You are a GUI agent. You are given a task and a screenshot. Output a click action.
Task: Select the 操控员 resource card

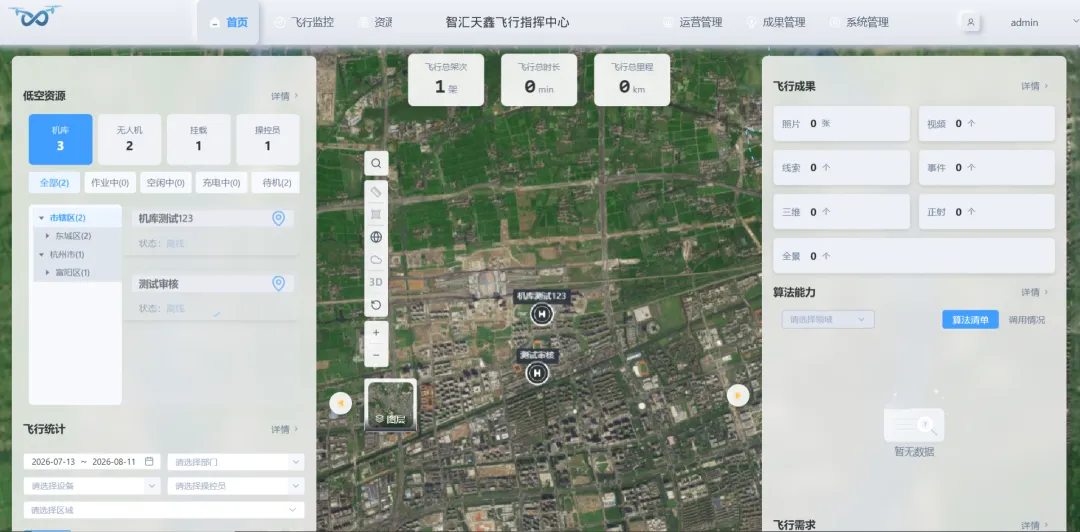[267, 139]
